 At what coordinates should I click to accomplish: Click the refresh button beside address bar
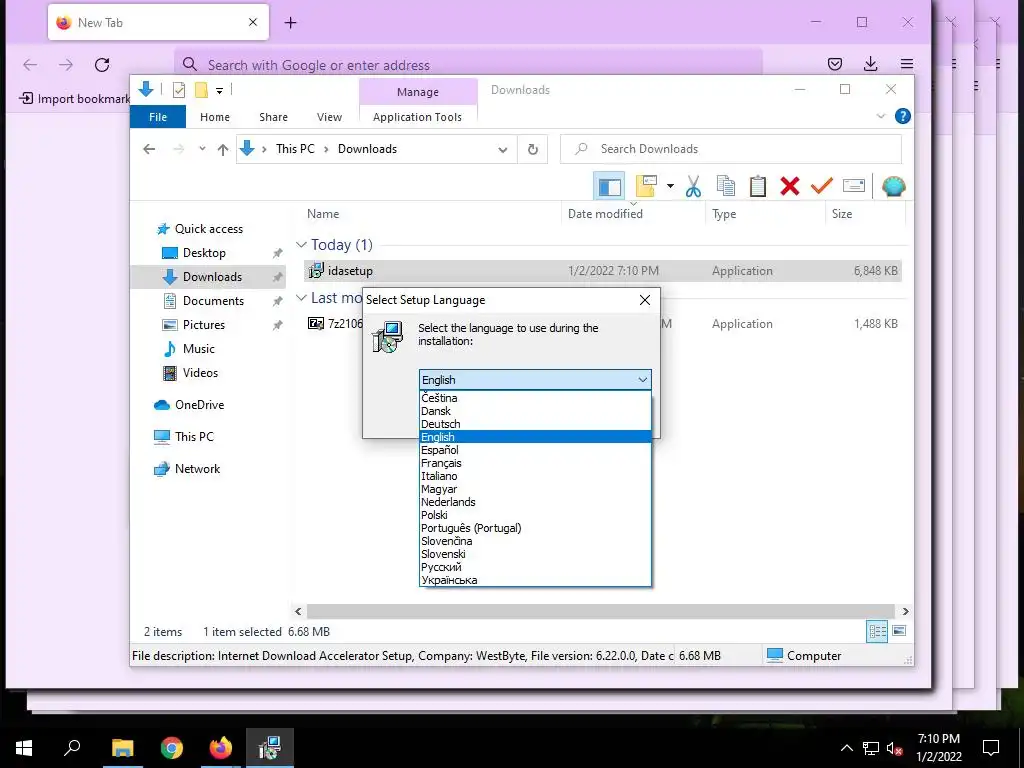[x=533, y=149]
